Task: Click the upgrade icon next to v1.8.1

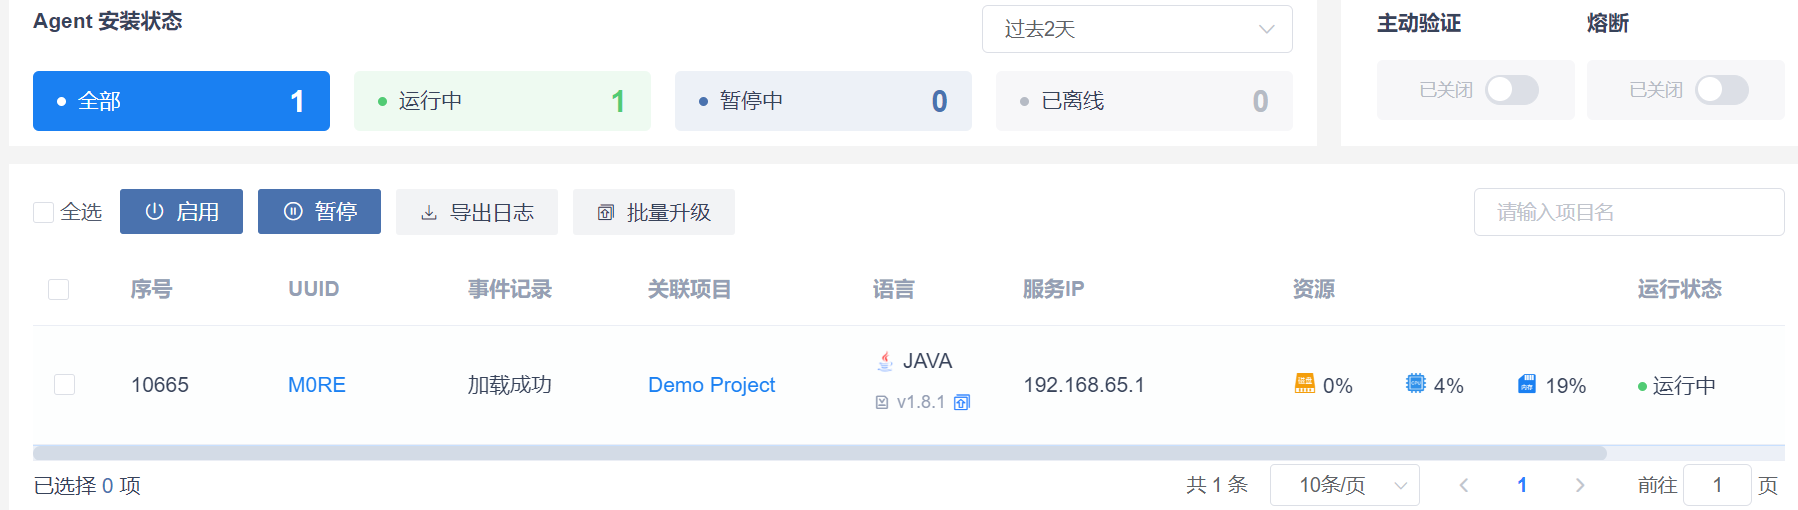Action: [962, 402]
